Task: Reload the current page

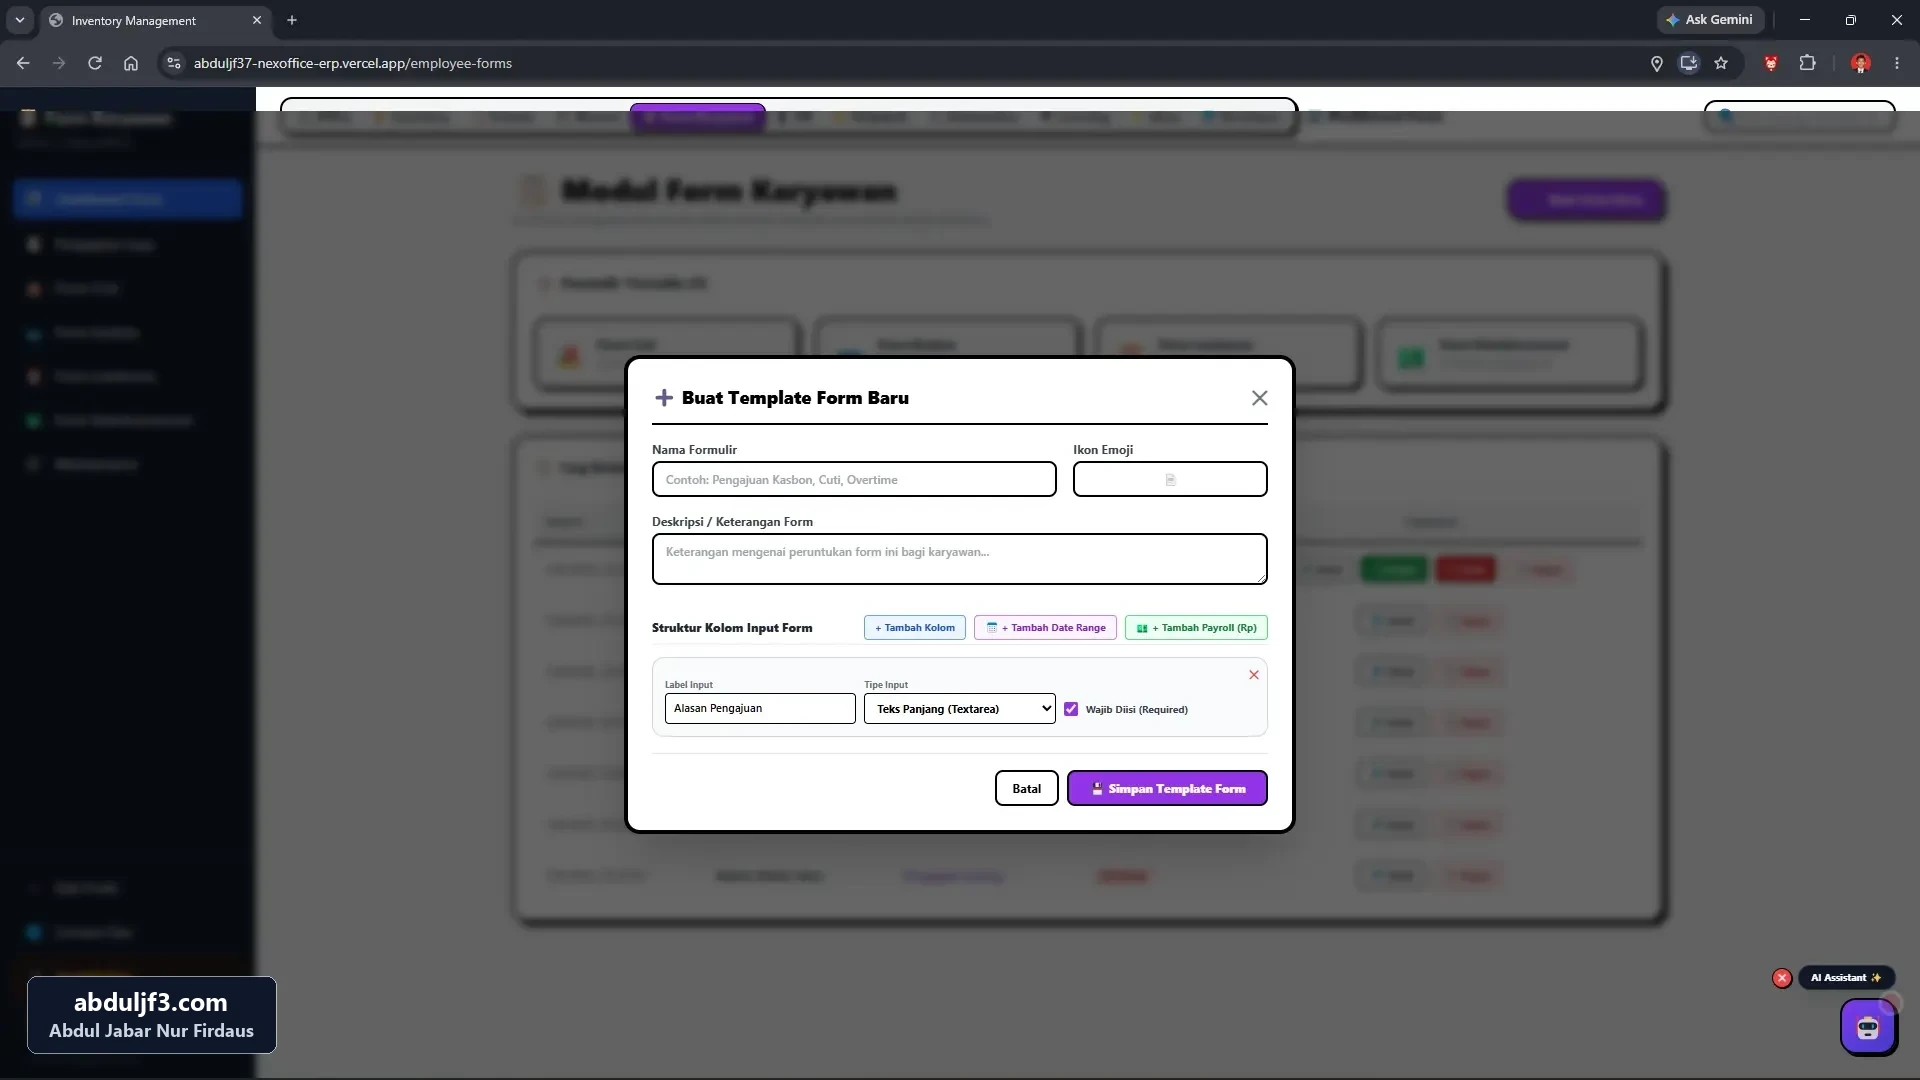Action: (95, 63)
